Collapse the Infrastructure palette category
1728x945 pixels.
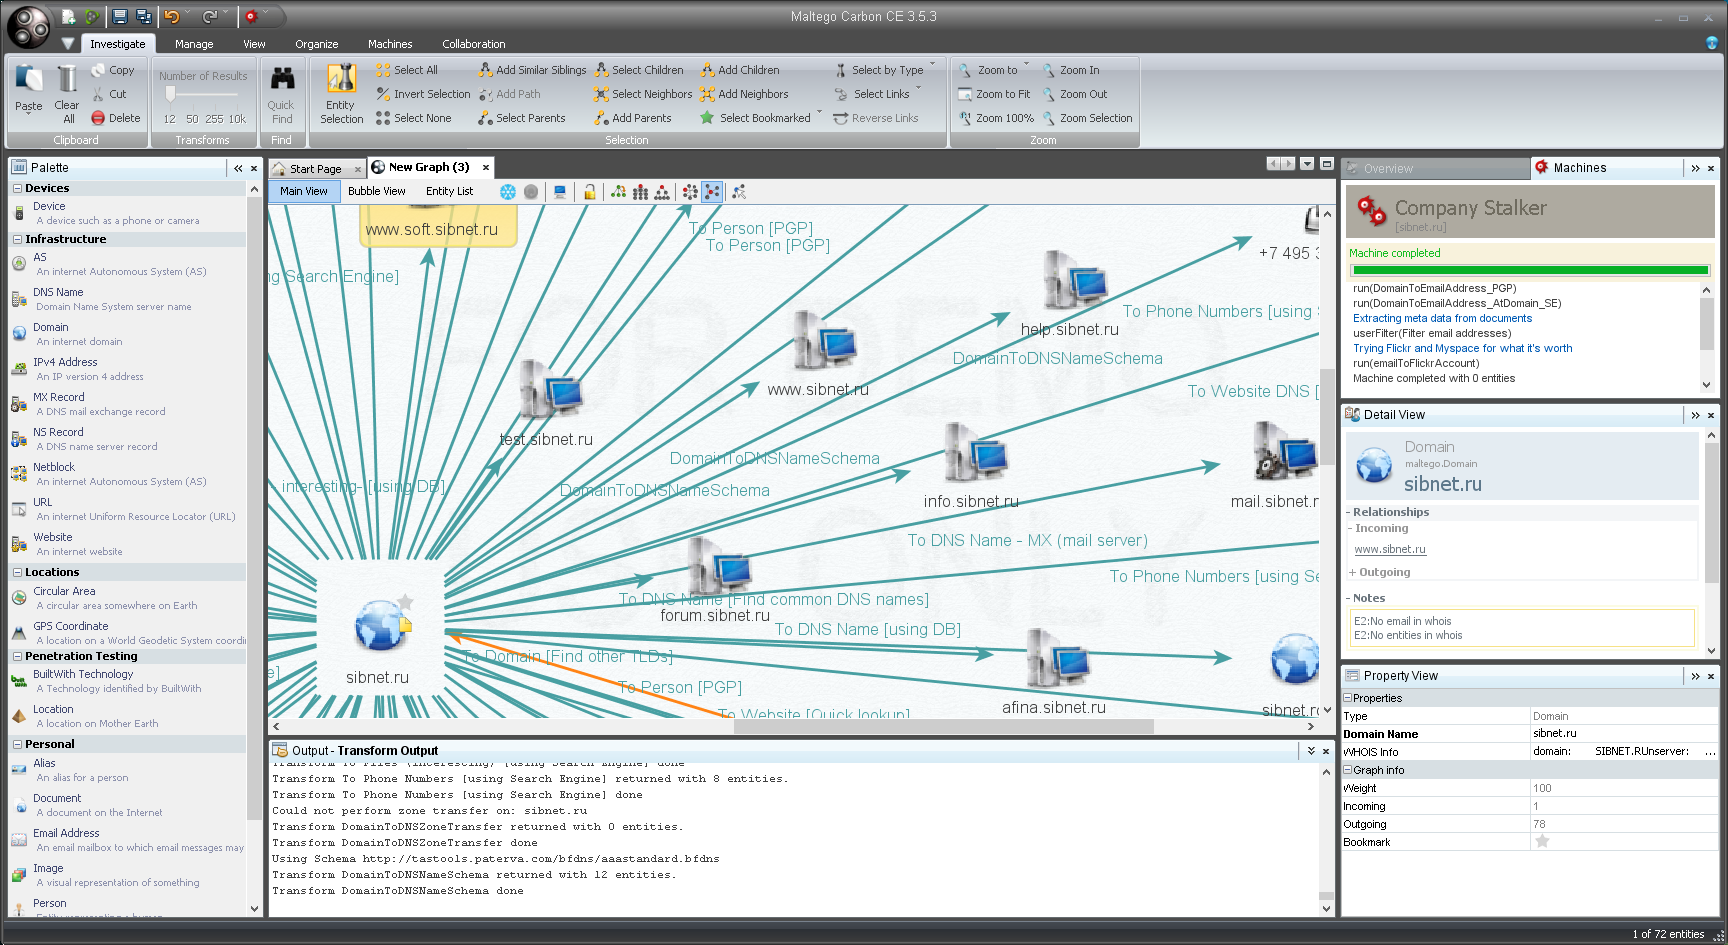[17, 240]
